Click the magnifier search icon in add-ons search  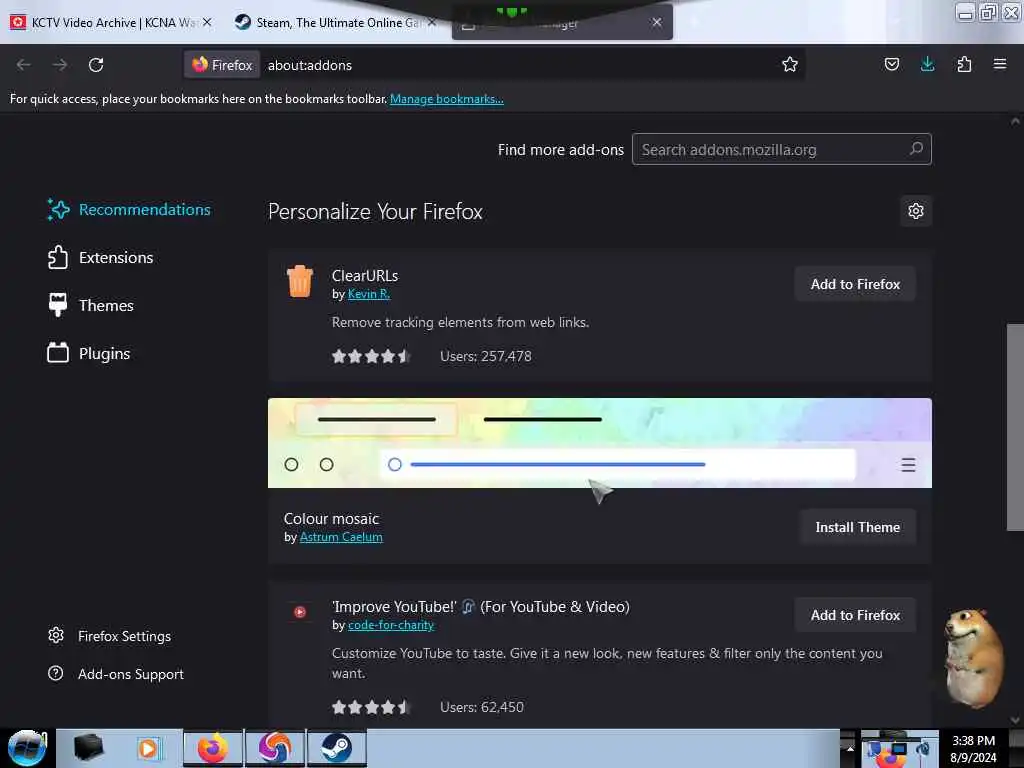tap(917, 149)
